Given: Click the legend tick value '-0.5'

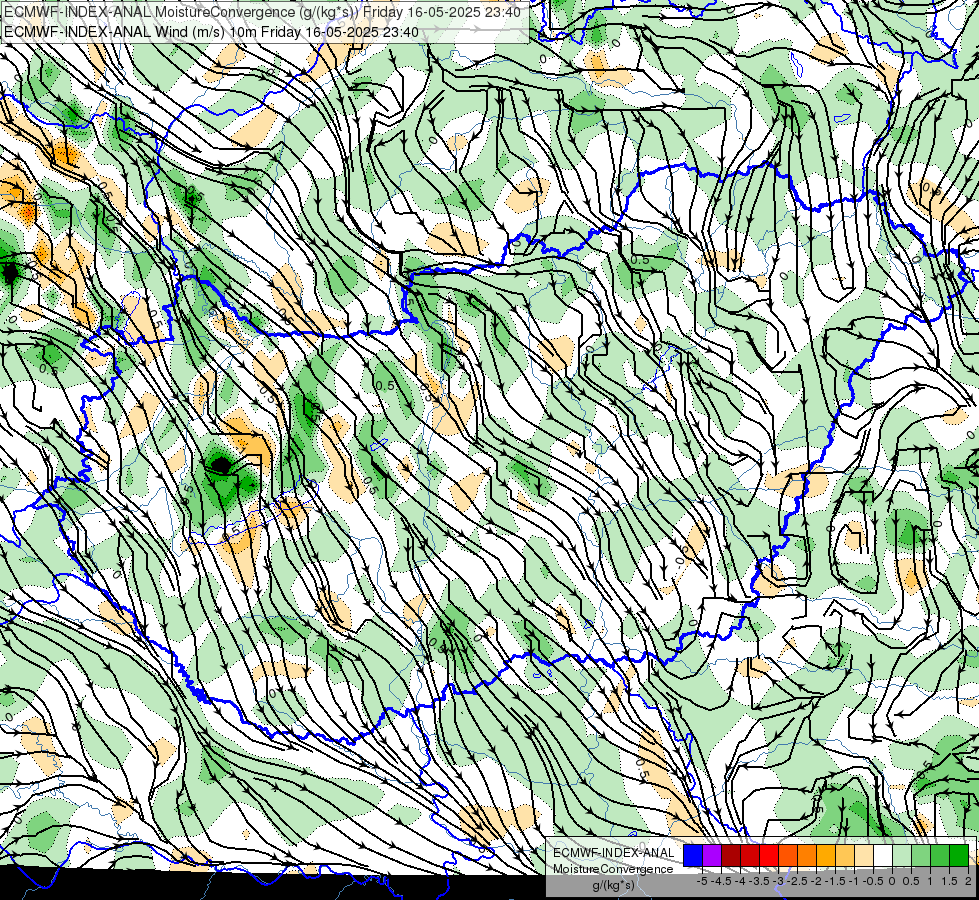Looking at the screenshot, I should (x=873, y=881).
